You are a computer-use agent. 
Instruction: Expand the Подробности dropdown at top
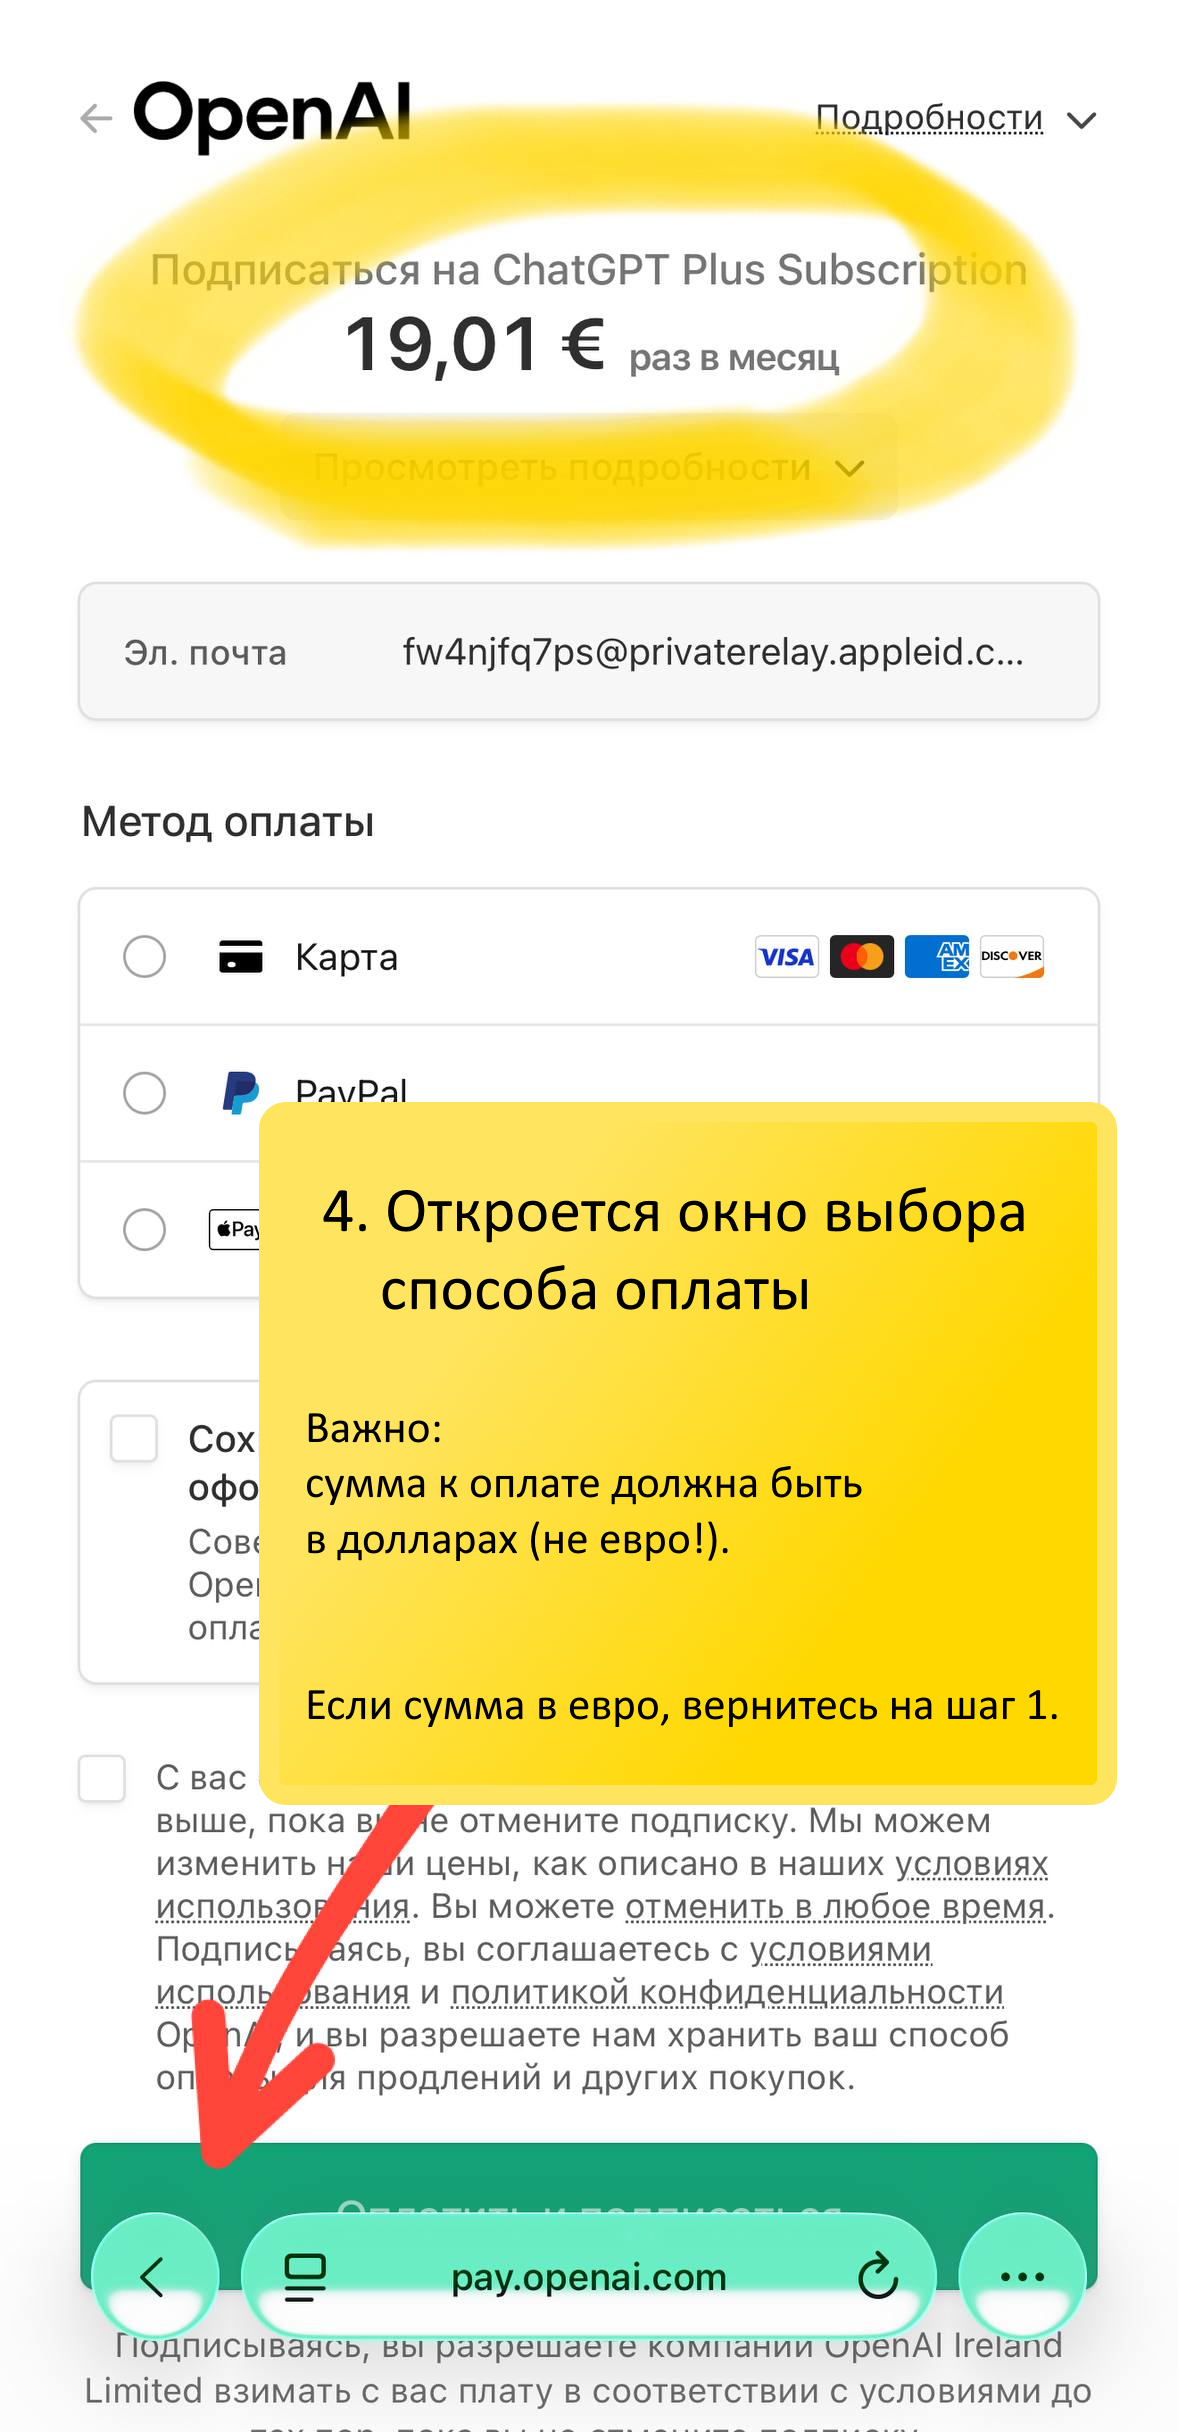click(955, 119)
